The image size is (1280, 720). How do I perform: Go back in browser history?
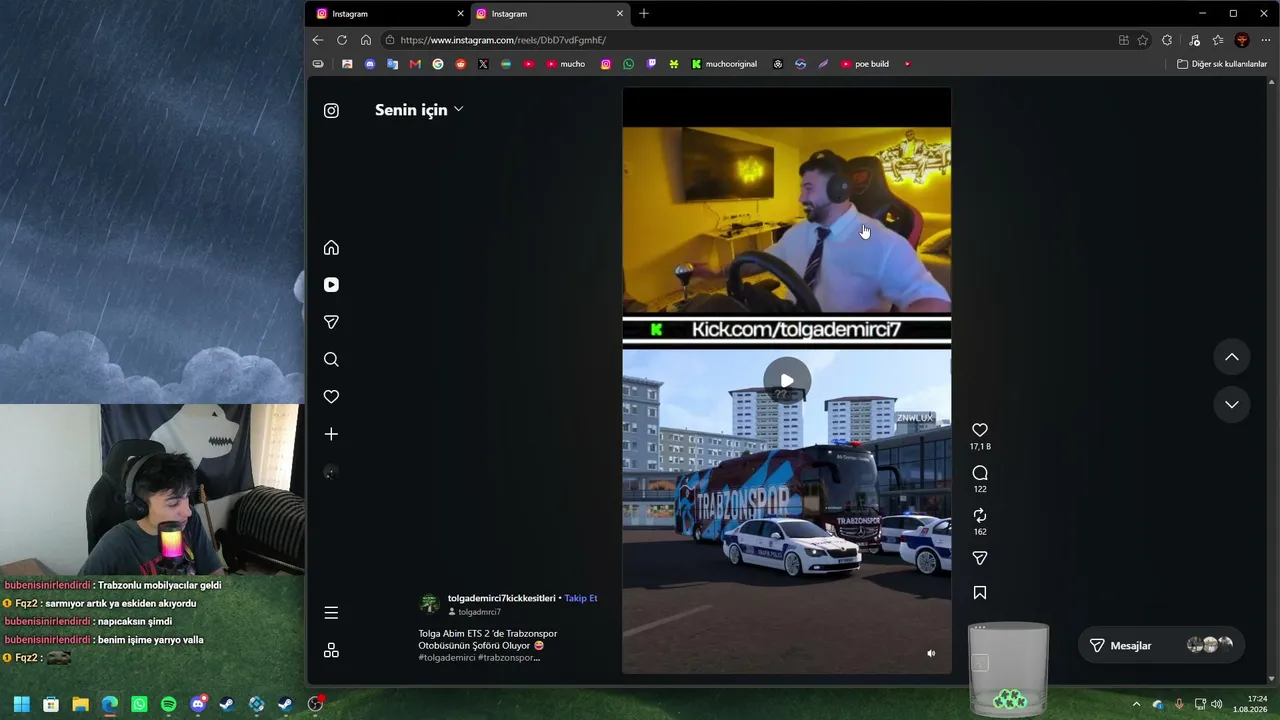(x=318, y=40)
